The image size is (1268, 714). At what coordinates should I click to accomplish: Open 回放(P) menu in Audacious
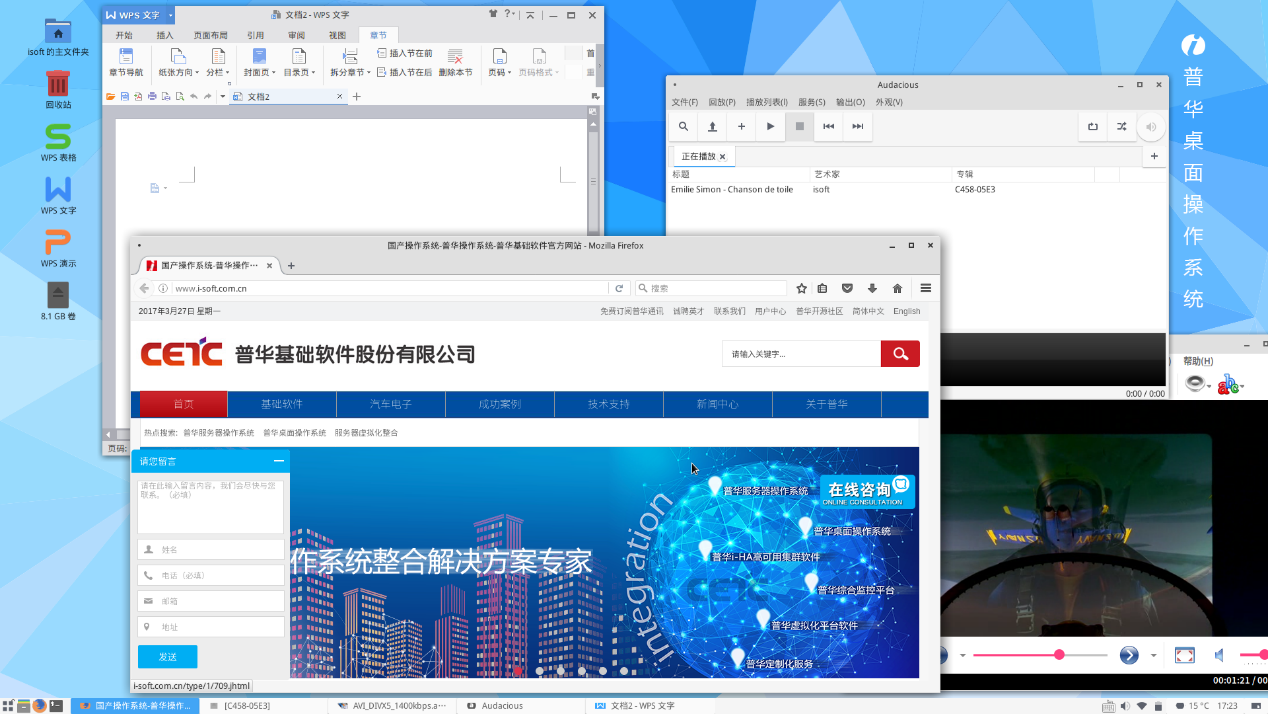coord(722,102)
